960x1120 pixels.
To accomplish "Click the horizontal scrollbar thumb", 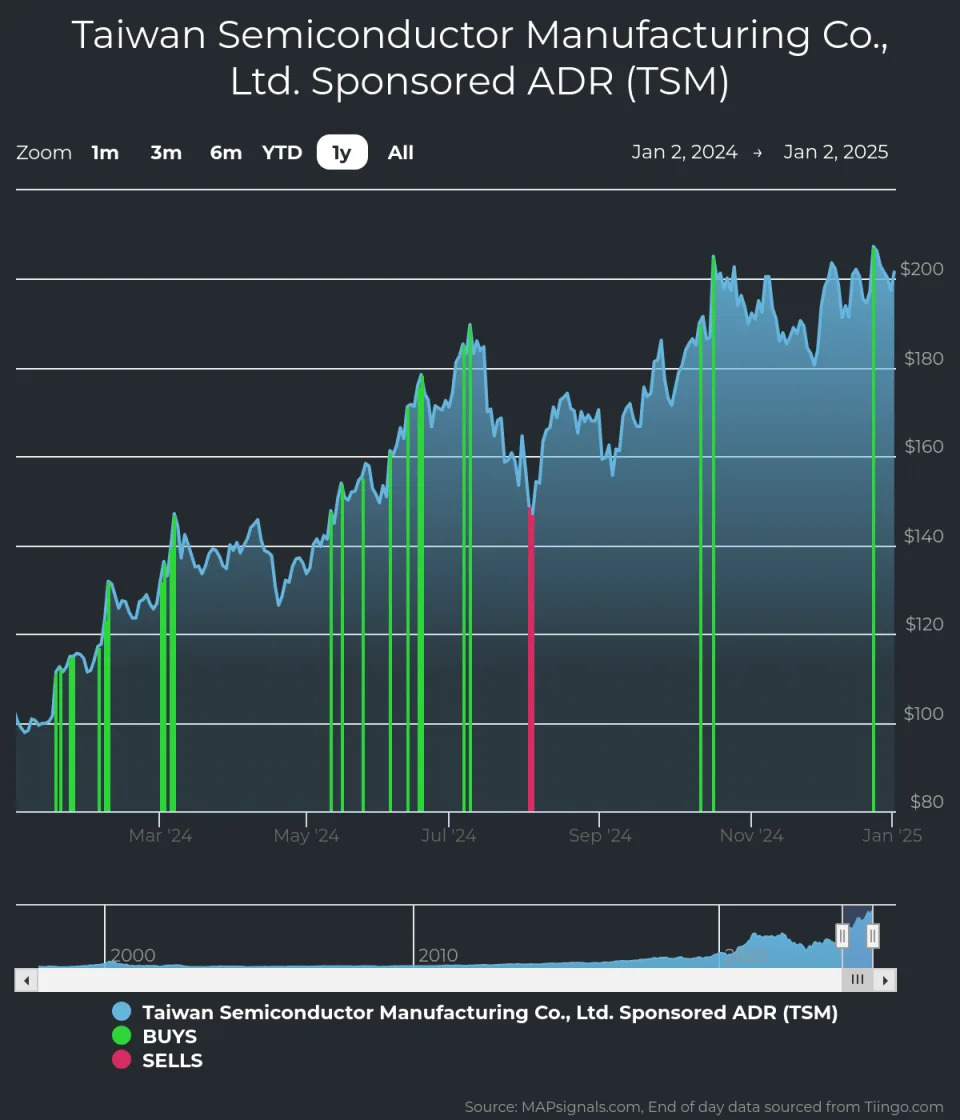I will pyautogui.click(x=857, y=980).
